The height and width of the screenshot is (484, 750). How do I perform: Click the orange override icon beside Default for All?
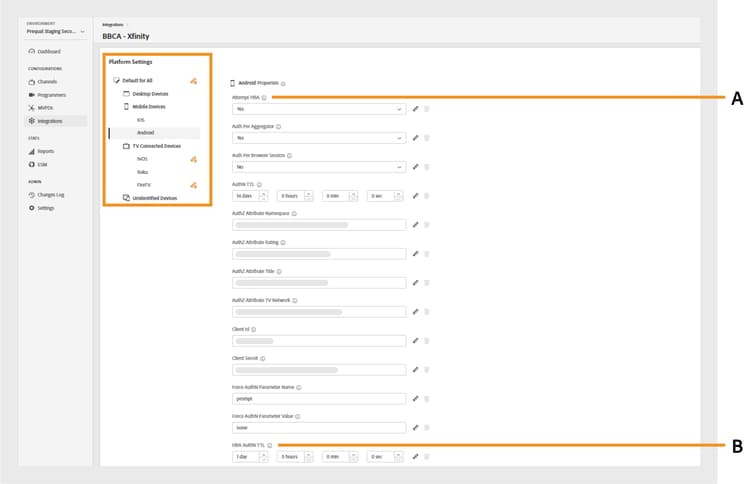click(x=194, y=81)
